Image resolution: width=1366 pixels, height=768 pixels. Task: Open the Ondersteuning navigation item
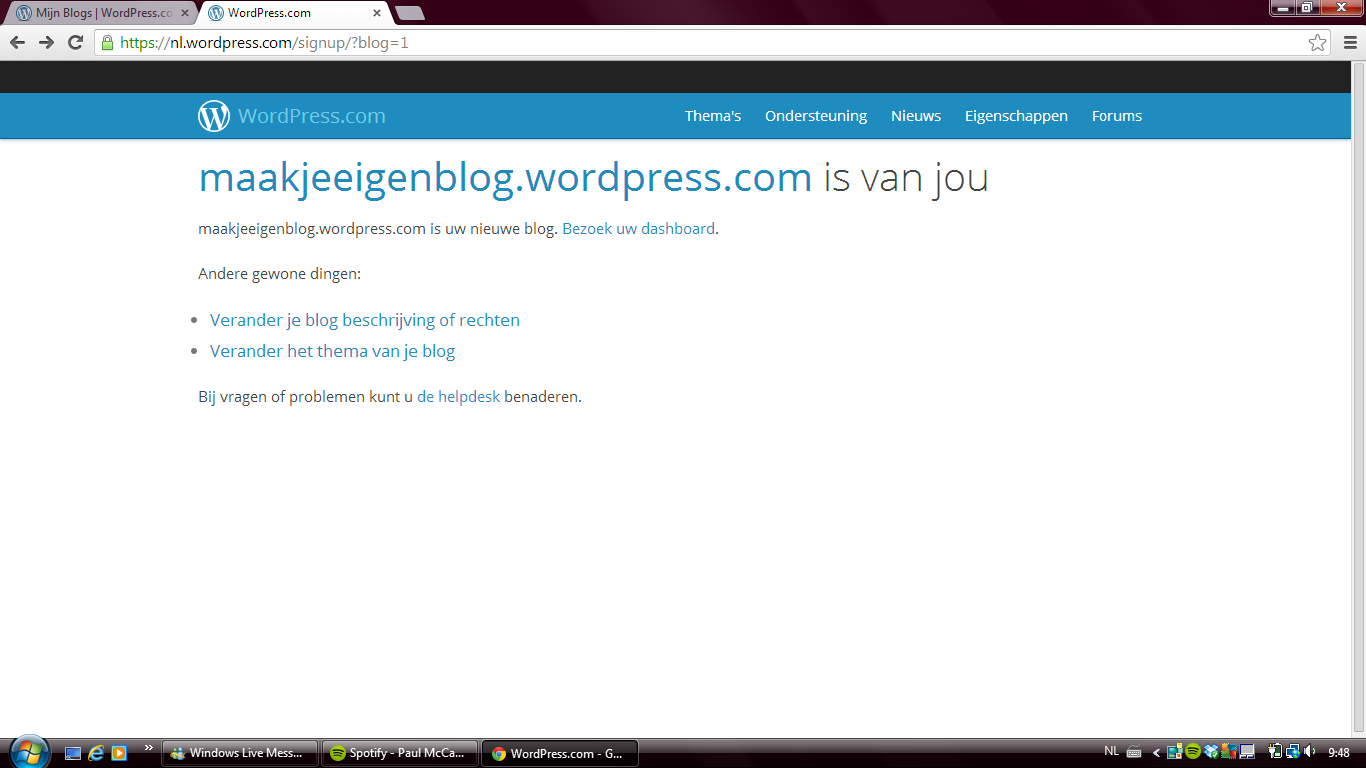coord(815,116)
